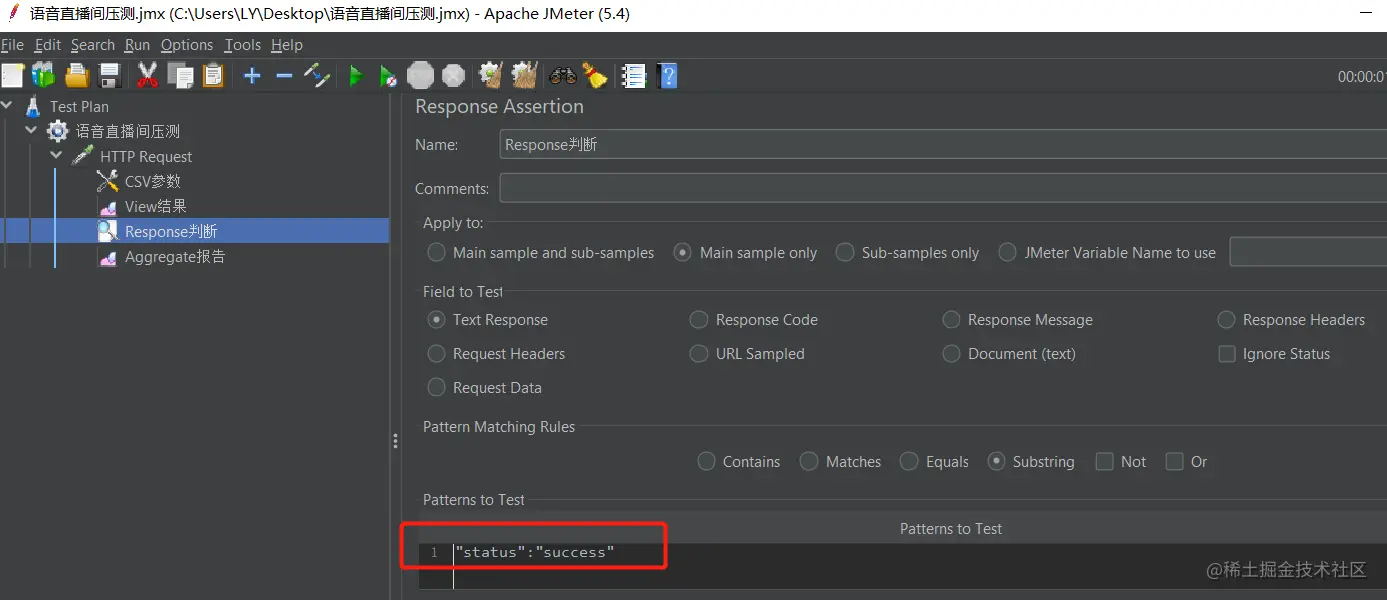Click the Name field containing Response判断
Viewport: 1387px width, 600px height.
pos(943,145)
